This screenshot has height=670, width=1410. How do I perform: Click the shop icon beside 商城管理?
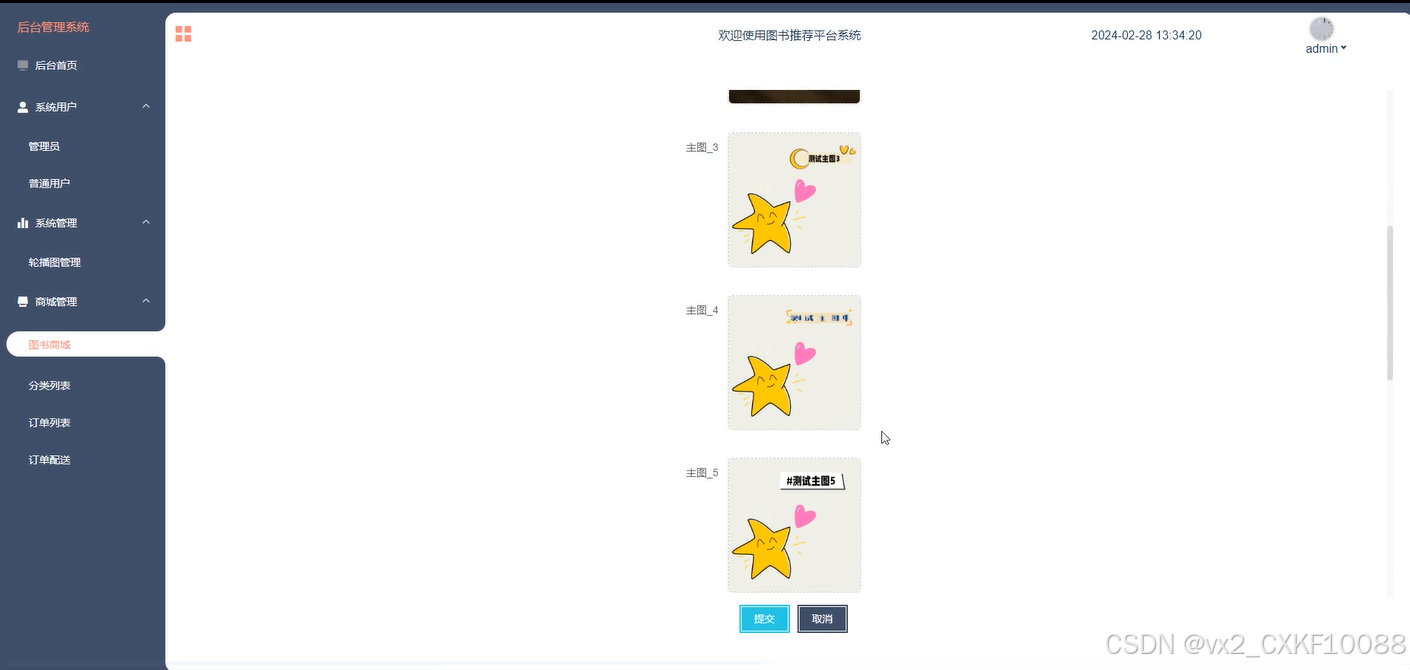23,302
